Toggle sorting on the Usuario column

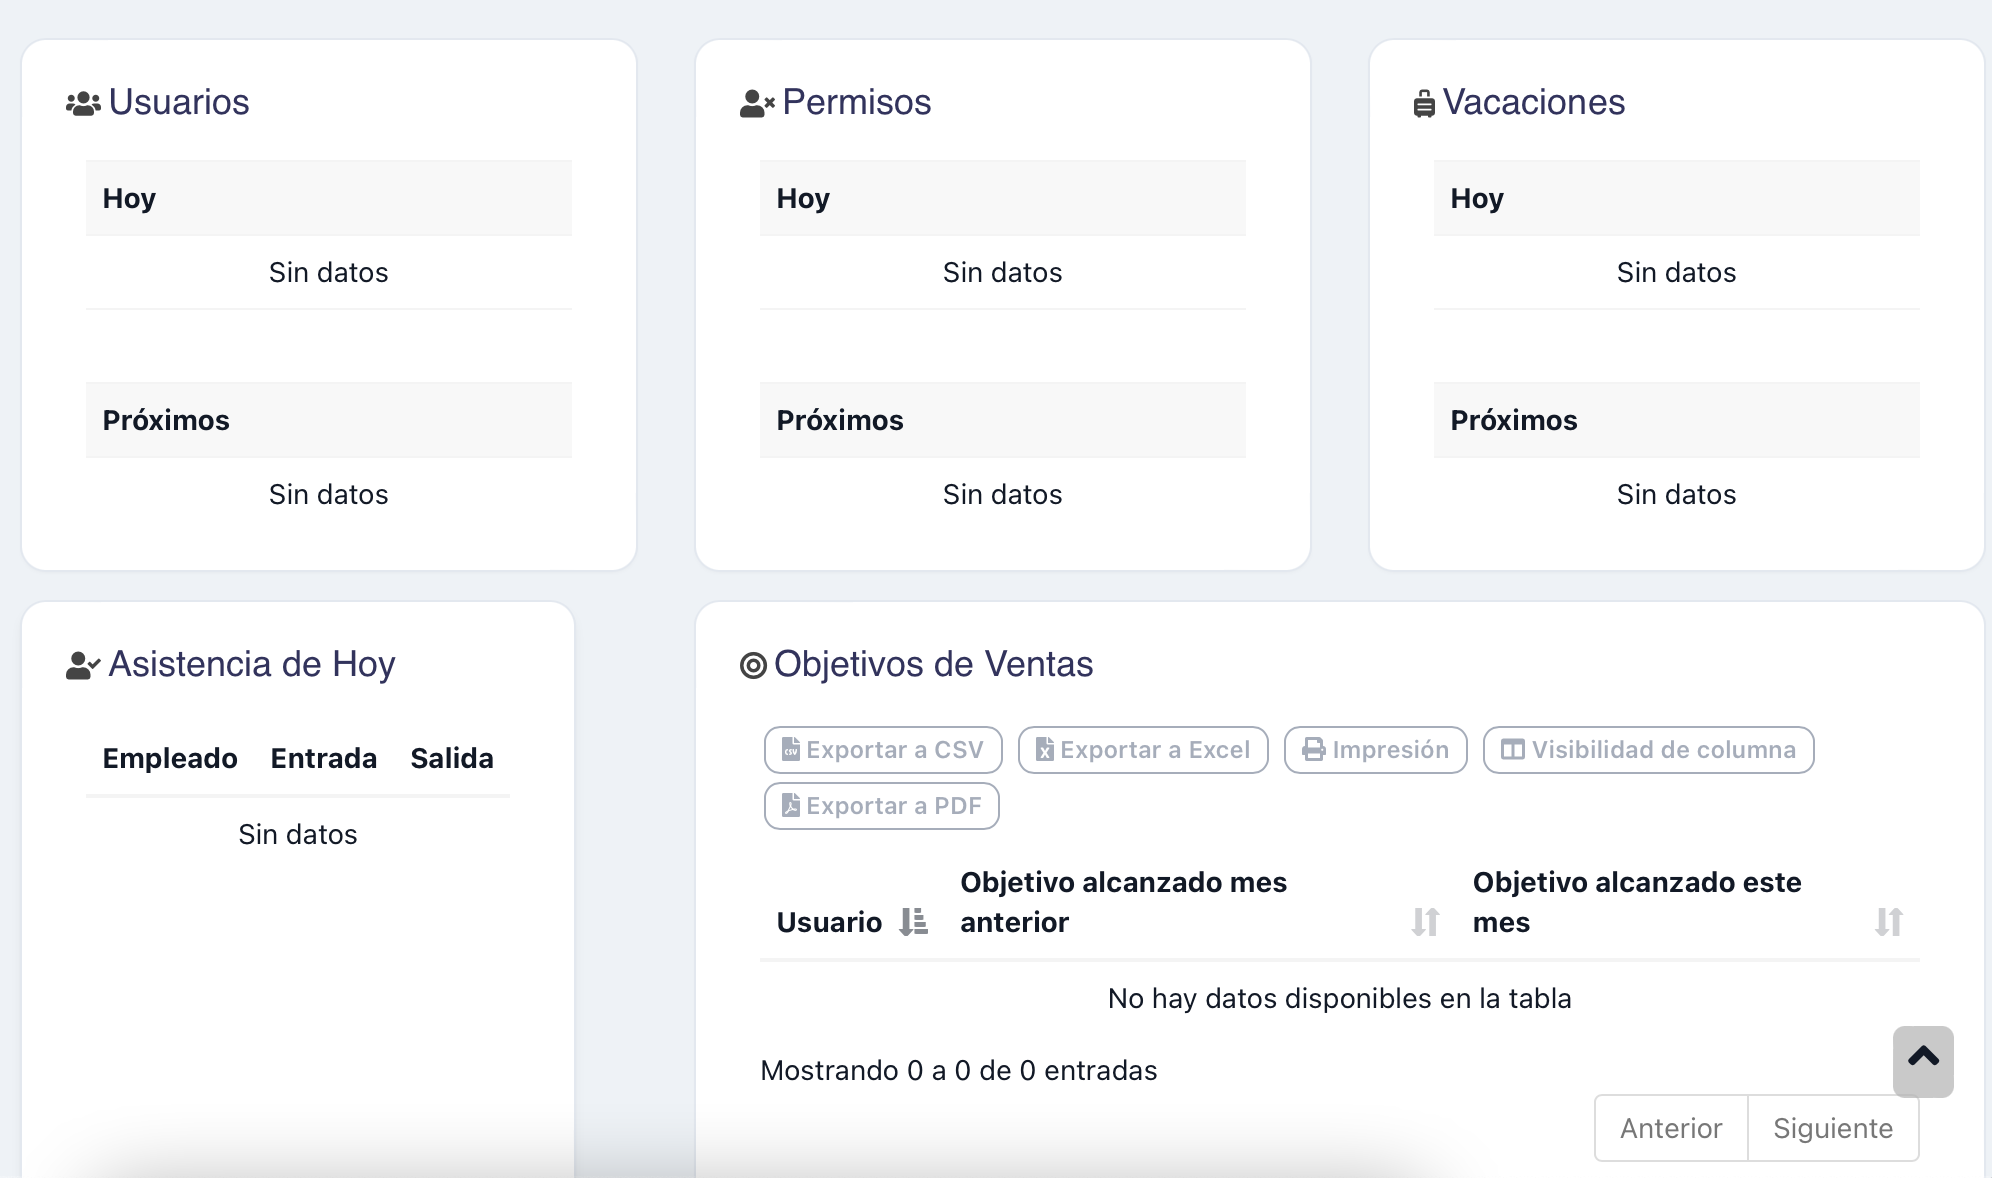coord(913,922)
